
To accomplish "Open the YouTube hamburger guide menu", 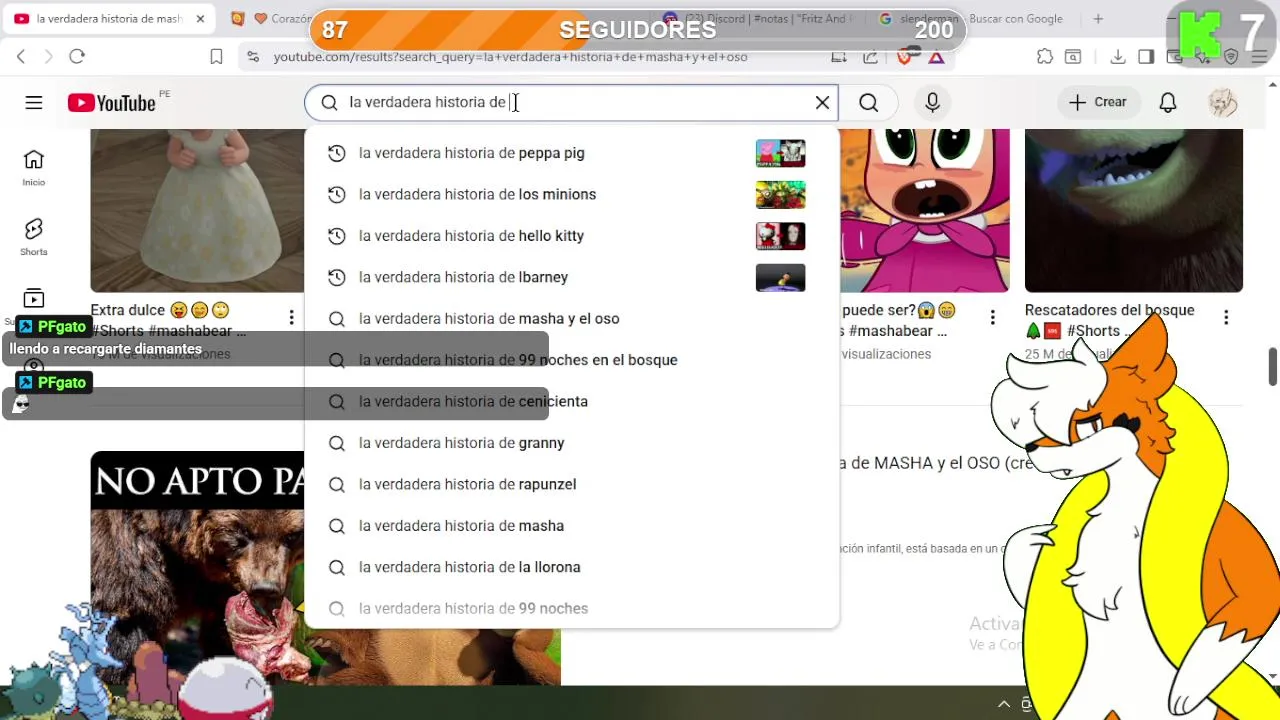I will click(34, 102).
